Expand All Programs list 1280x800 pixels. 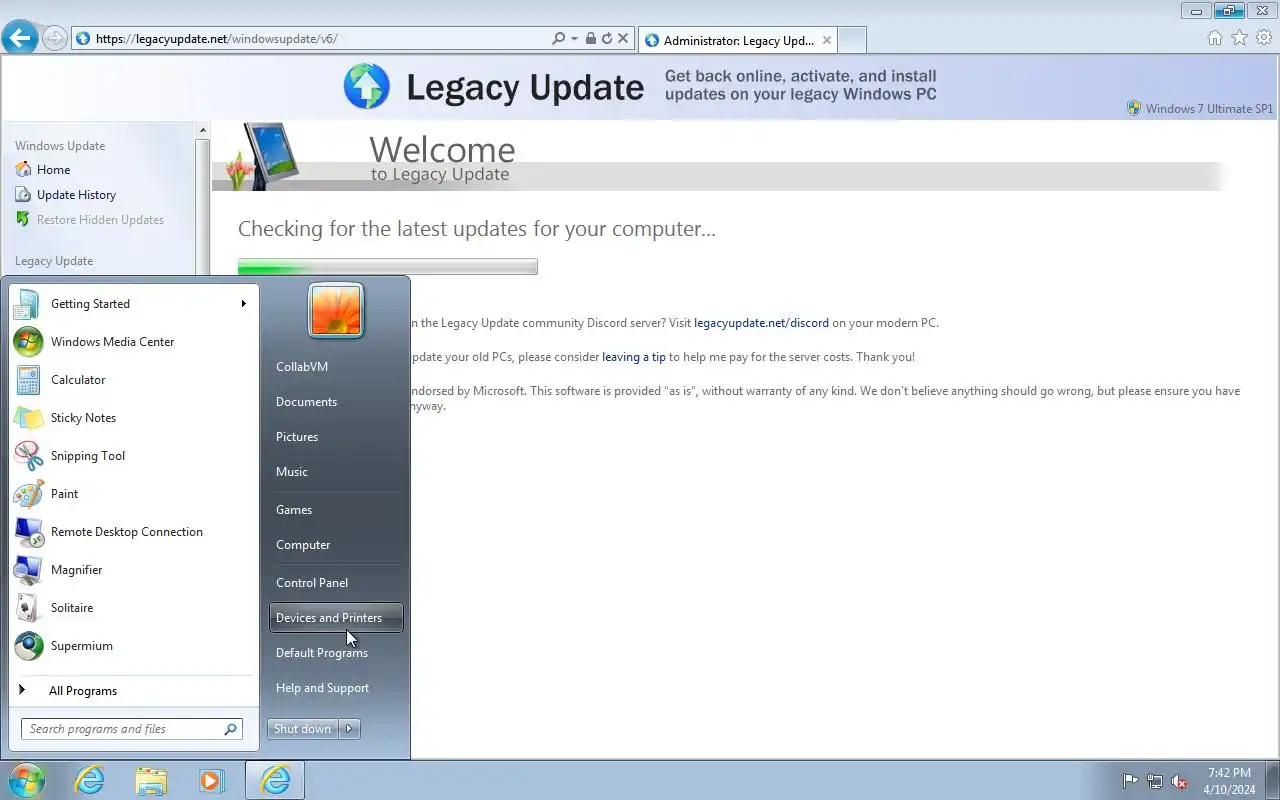[x=133, y=691]
